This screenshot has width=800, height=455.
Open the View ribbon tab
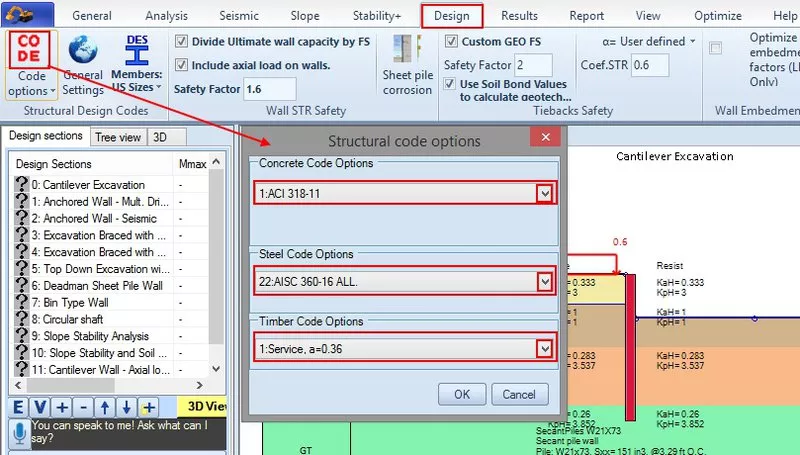[648, 16]
